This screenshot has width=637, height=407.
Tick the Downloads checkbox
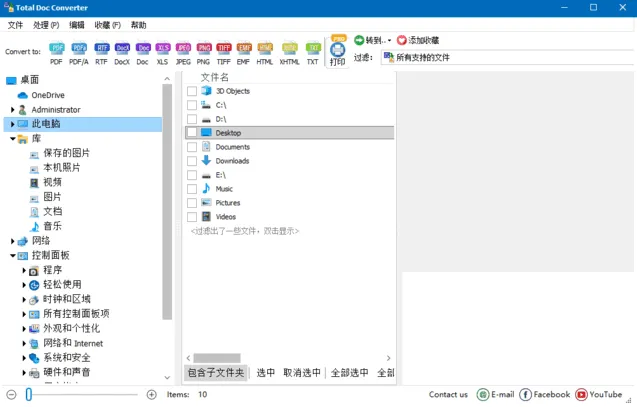click(192, 161)
